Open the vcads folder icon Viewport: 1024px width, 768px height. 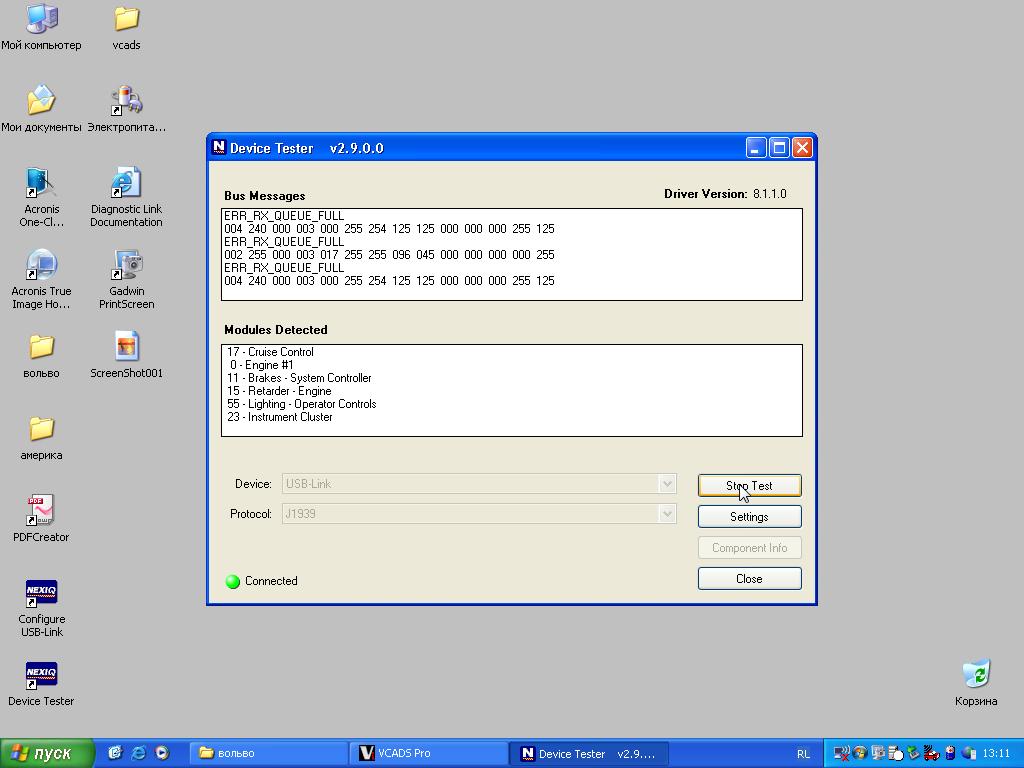click(x=126, y=26)
